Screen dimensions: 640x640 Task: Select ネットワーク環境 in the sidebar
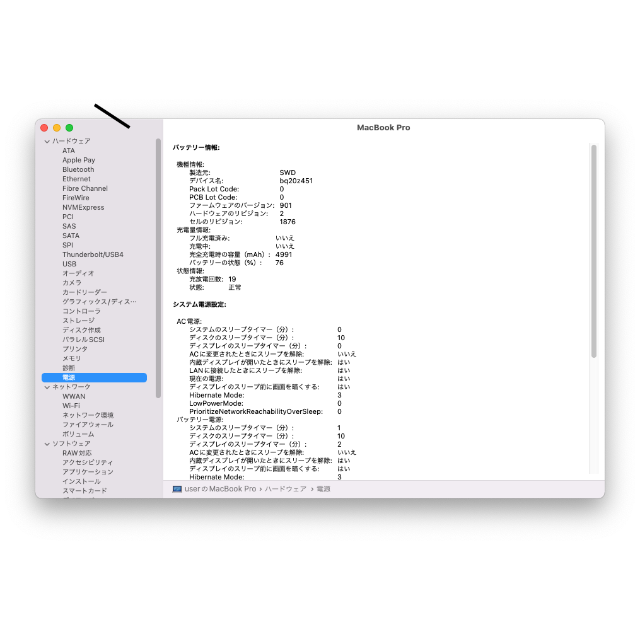88,415
